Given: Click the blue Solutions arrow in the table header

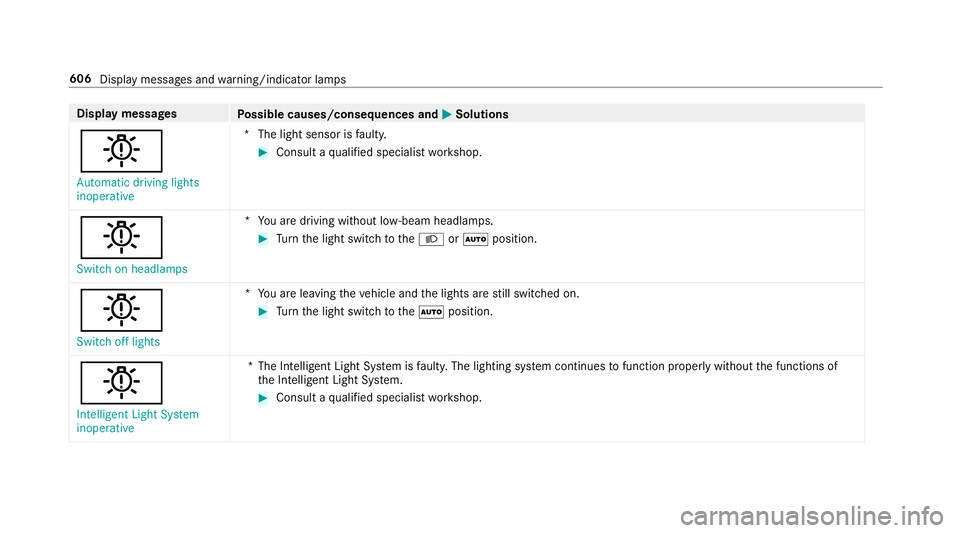Looking at the screenshot, I should tap(447, 114).
